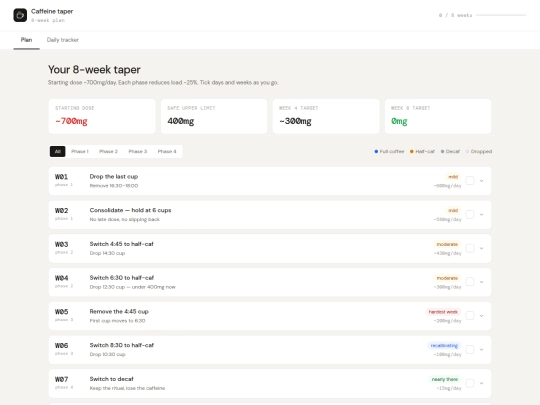Expand the W04 Switch 6:30 row chevron

point(481,282)
